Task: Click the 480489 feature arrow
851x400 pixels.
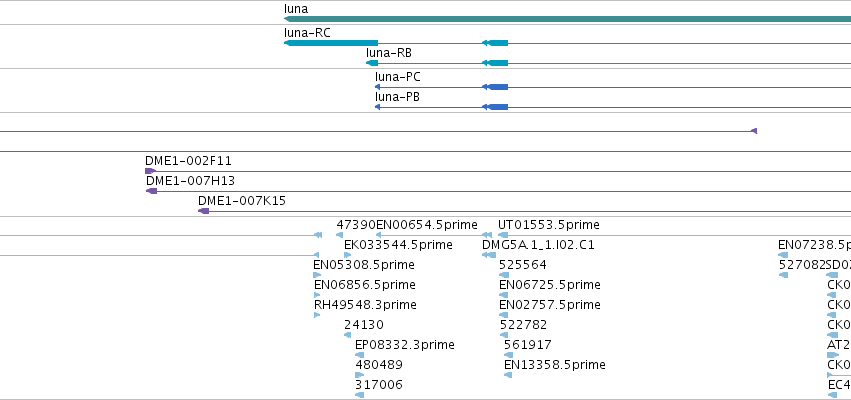Action: click(359, 375)
